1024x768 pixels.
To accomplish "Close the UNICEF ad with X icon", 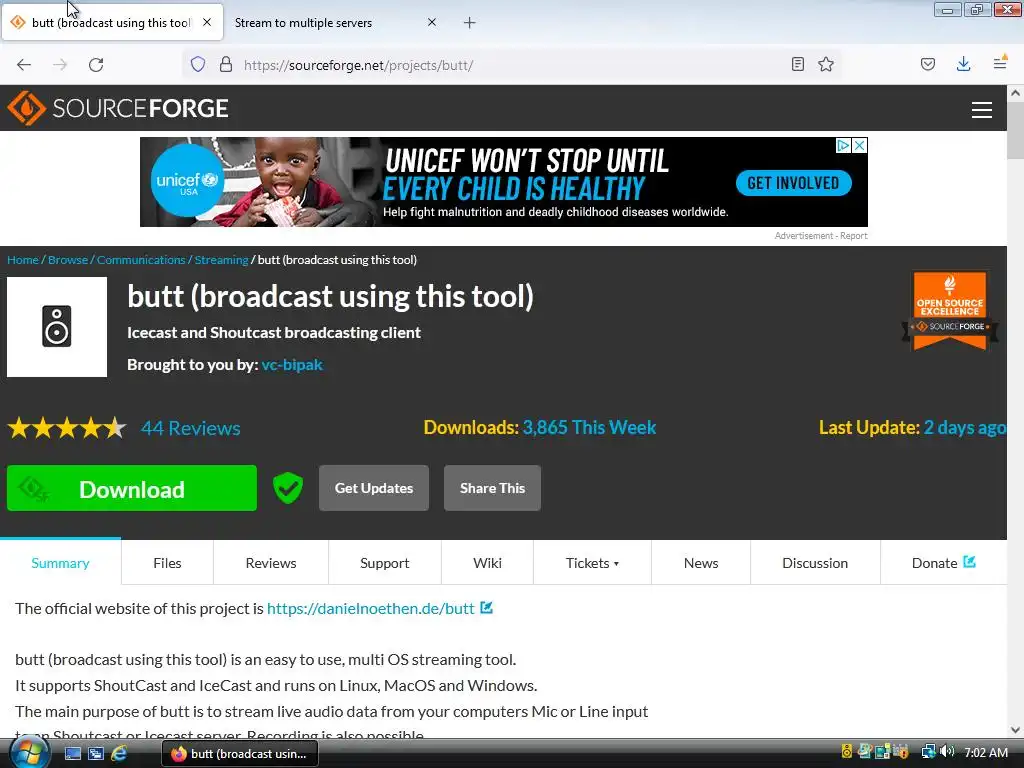I will [x=860, y=145].
